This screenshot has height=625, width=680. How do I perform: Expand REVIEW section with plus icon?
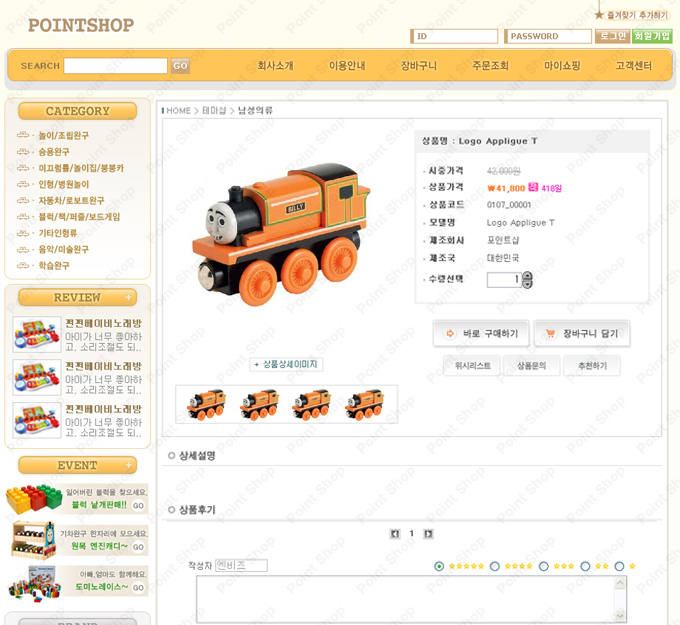tap(128, 298)
